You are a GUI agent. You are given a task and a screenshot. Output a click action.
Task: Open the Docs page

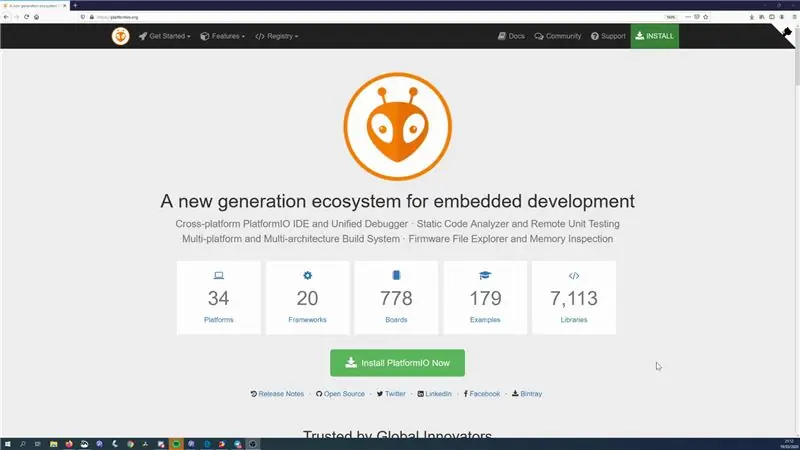[511, 36]
